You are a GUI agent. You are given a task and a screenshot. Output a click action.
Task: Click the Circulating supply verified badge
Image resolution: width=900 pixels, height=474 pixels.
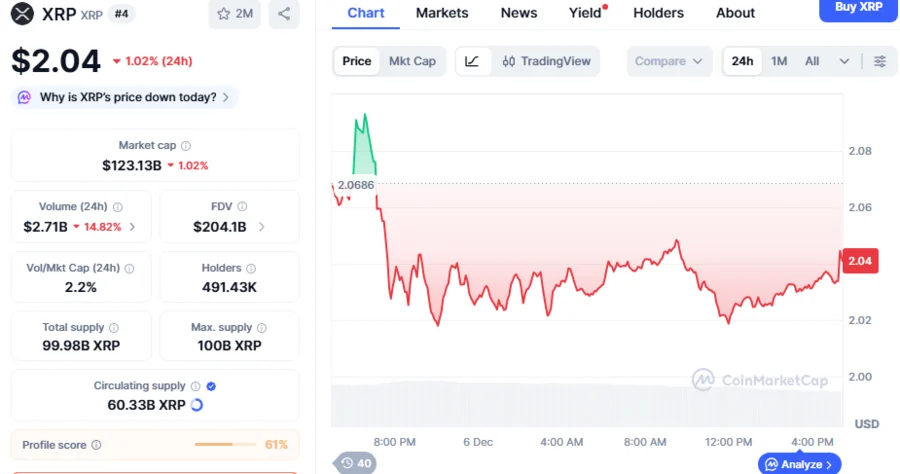[211, 386]
